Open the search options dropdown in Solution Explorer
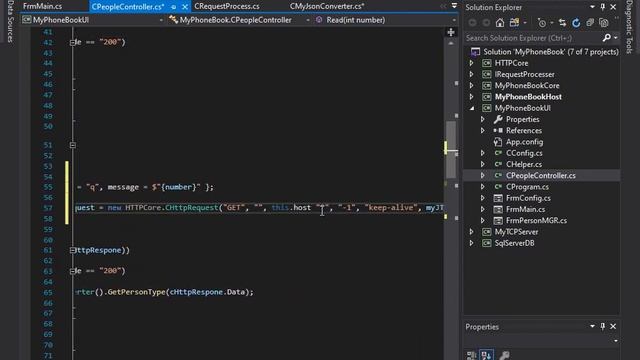The height and width of the screenshot is (360, 640). click(x=616, y=38)
